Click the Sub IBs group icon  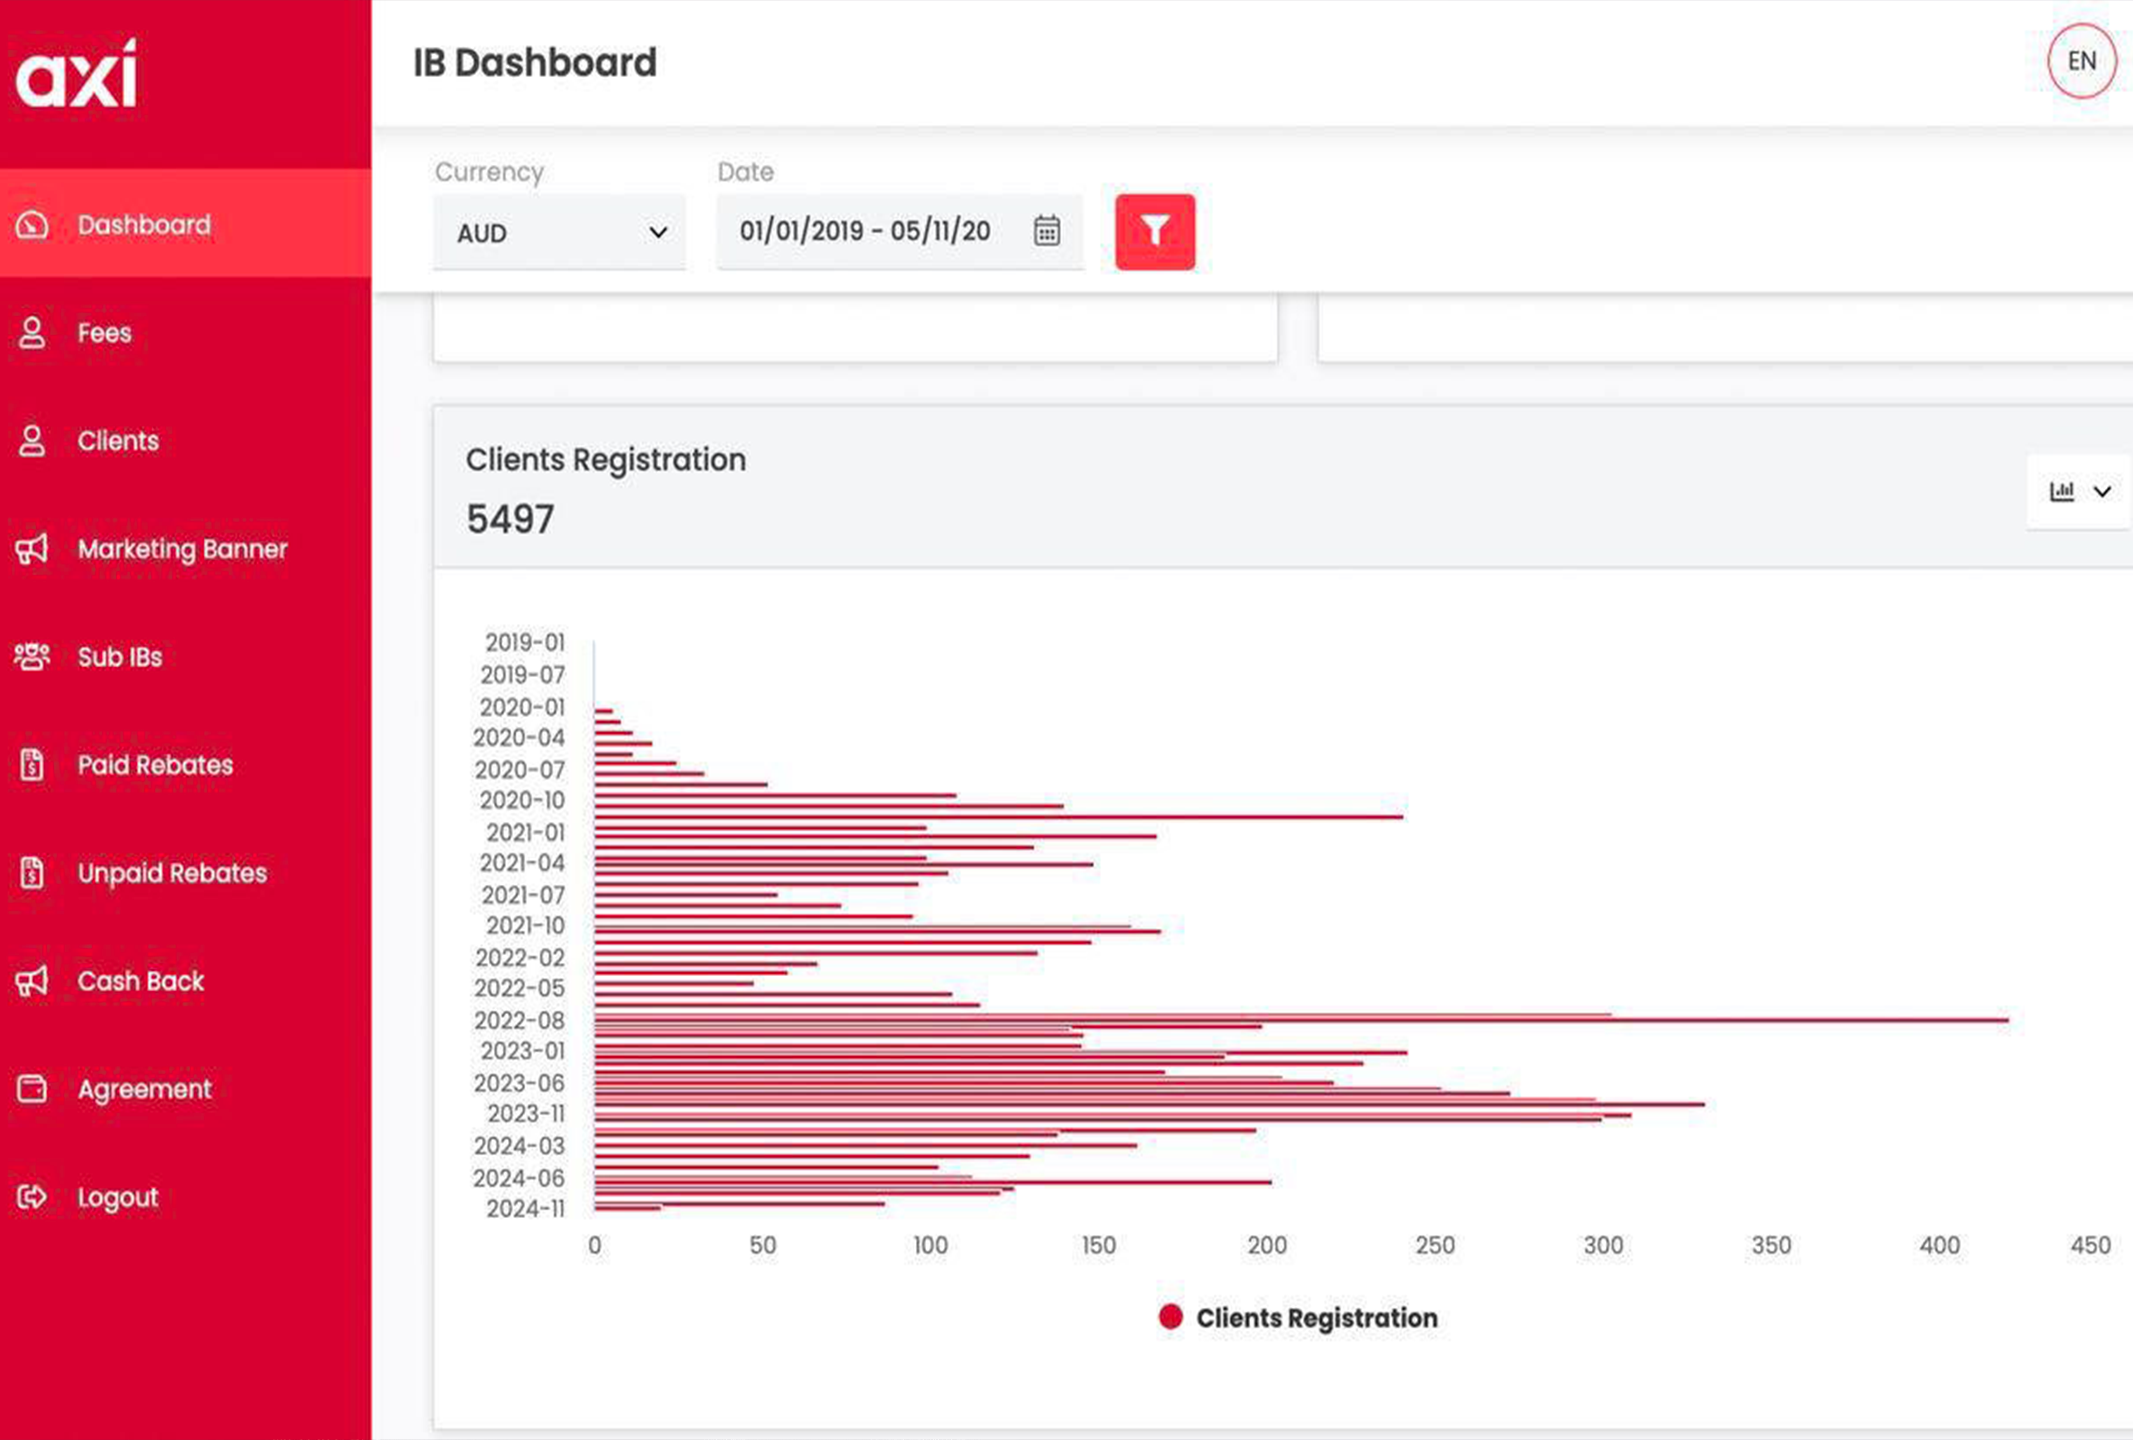click(32, 657)
